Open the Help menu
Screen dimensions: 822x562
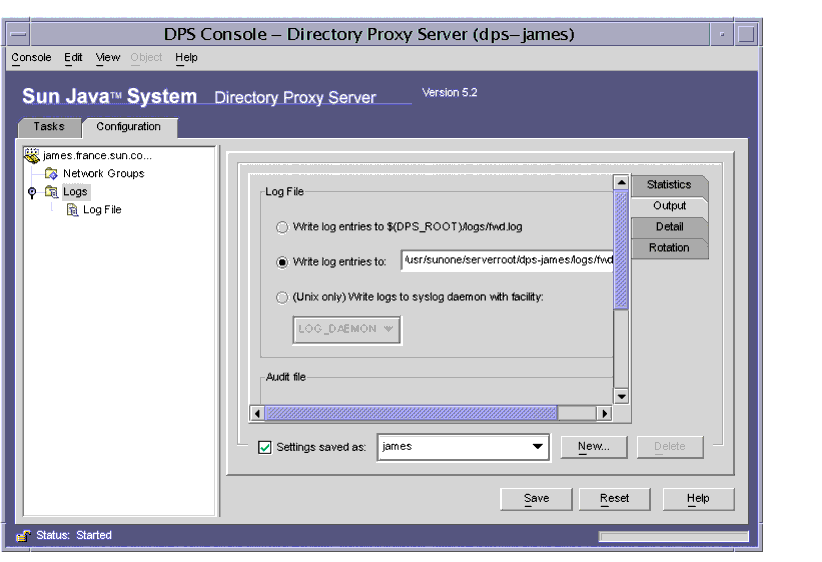(186, 58)
